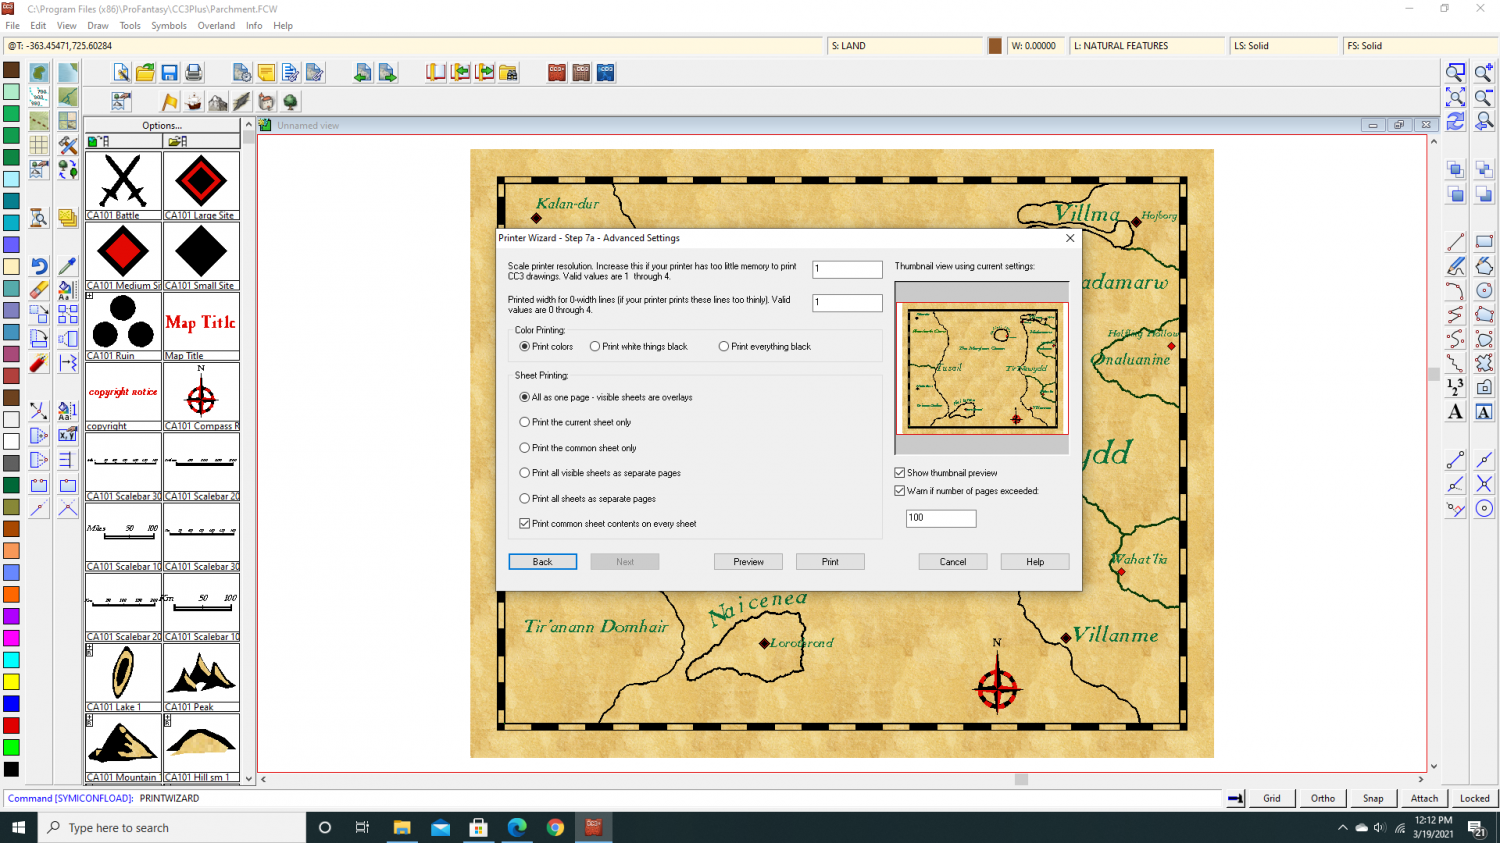The height and width of the screenshot is (843, 1500).
Task: Open the W: 0.00000 line width selector
Action: [x=1036, y=46]
